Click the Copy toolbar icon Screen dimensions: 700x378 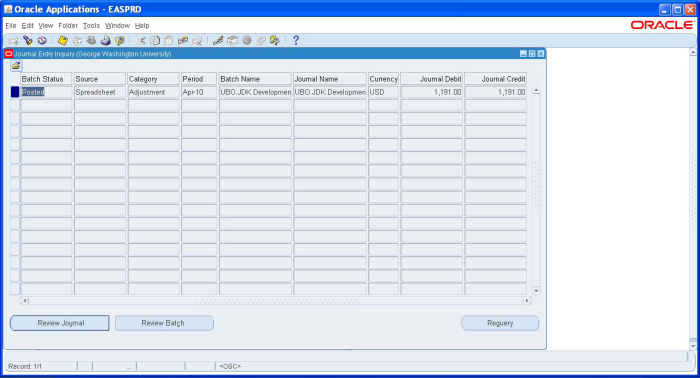pyautogui.click(x=155, y=41)
